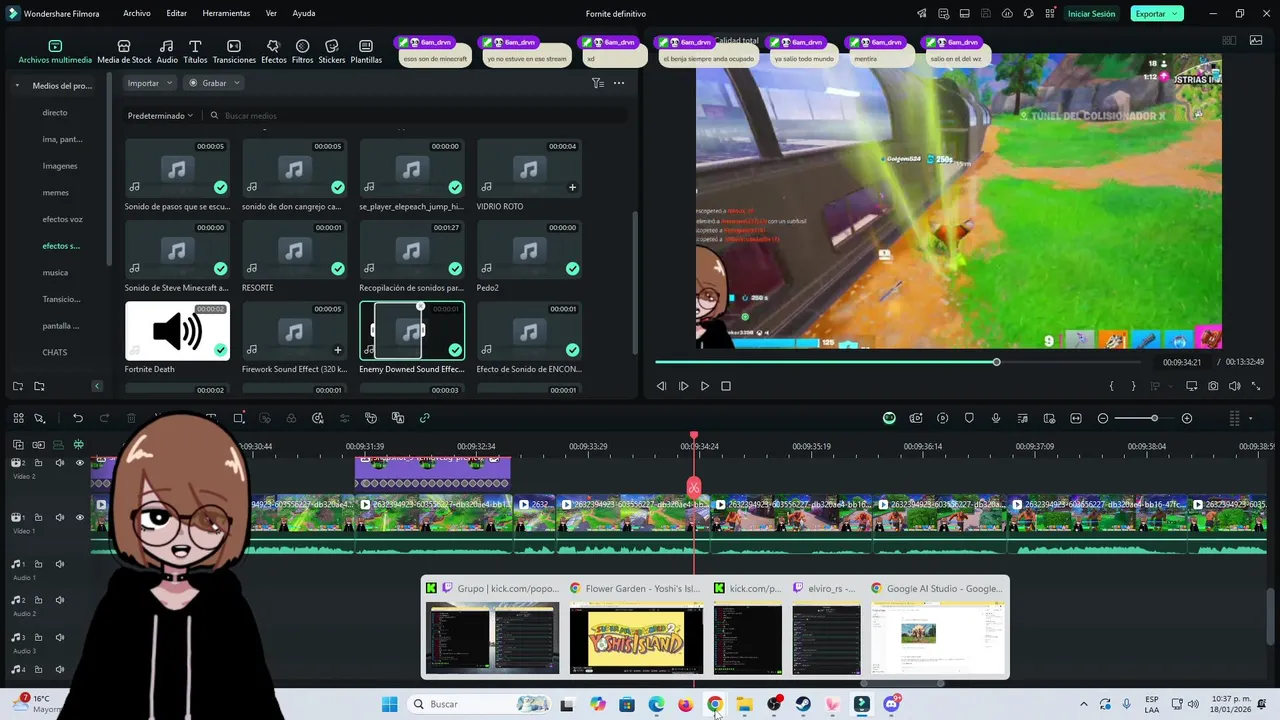Viewport: 1280px width, 720px height.
Task: Lock the Audio 1 track
Action: coord(38,564)
